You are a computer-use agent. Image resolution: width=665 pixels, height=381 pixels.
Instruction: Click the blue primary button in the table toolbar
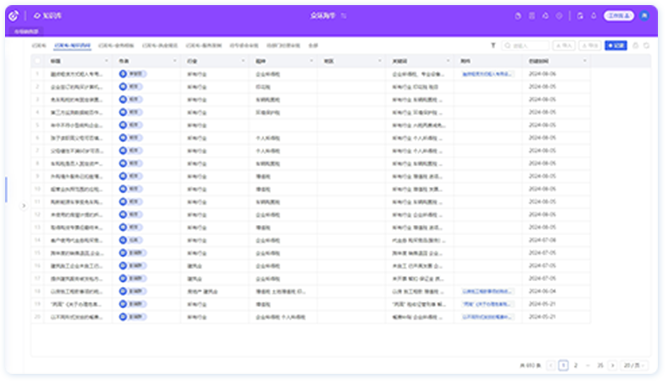616,45
